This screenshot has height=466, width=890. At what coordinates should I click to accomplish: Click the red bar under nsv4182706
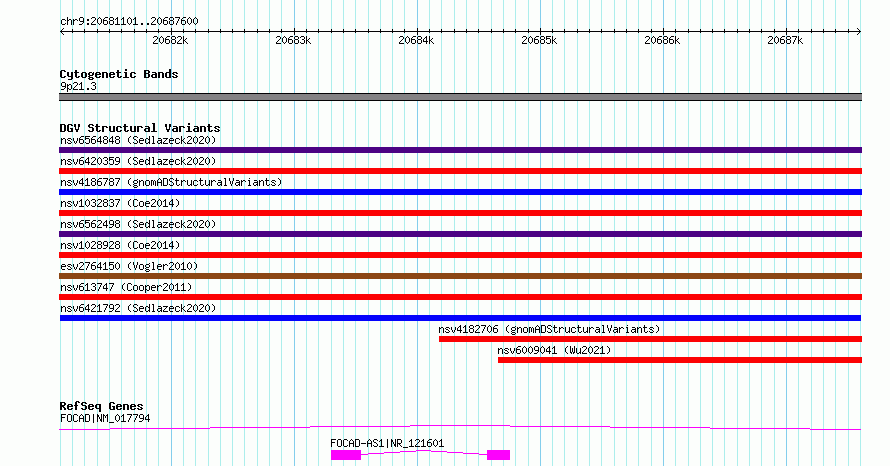click(x=650, y=339)
